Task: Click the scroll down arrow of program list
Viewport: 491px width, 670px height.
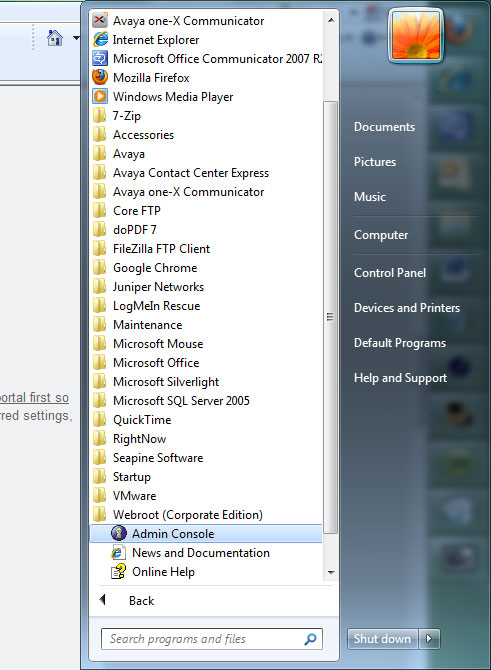Action: (x=331, y=572)
